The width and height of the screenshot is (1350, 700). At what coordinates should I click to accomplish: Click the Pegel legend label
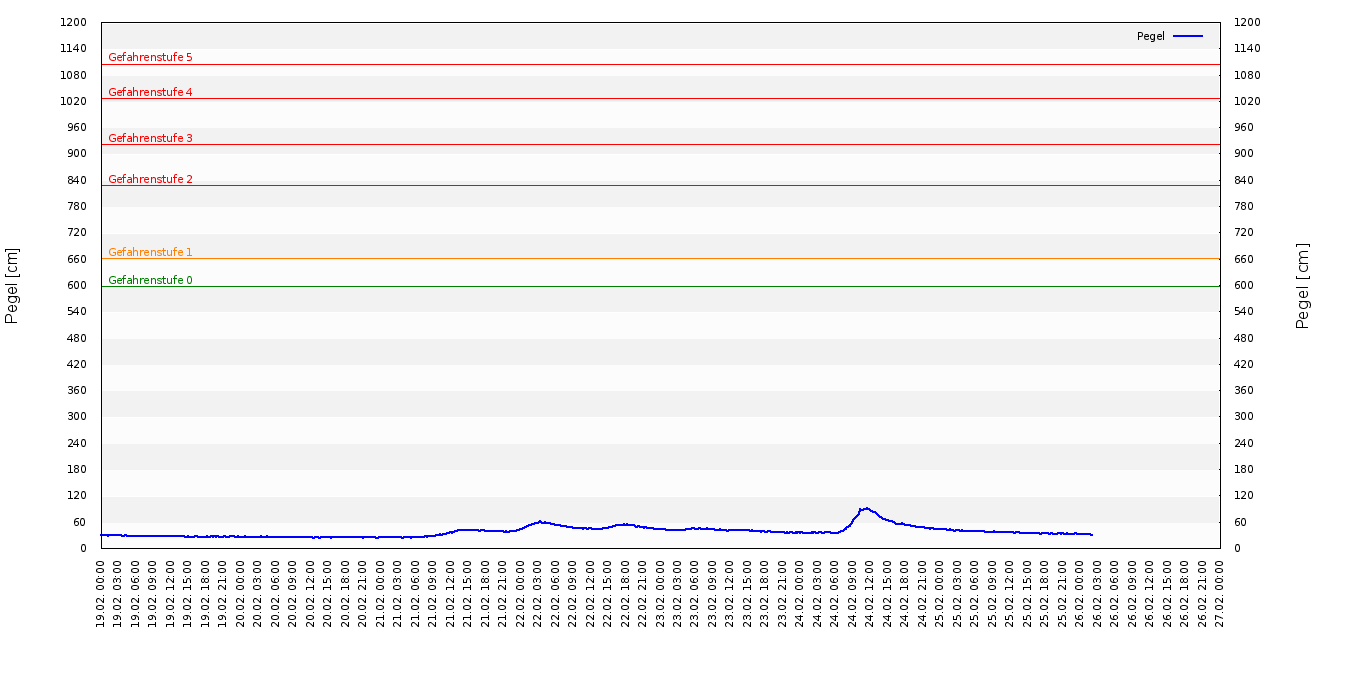[x=1150, y=36]
